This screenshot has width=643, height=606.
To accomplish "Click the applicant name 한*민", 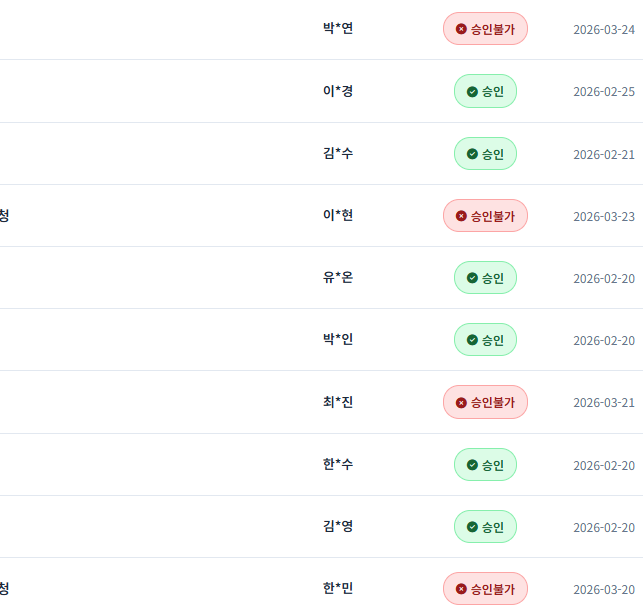I will [338, 588].
